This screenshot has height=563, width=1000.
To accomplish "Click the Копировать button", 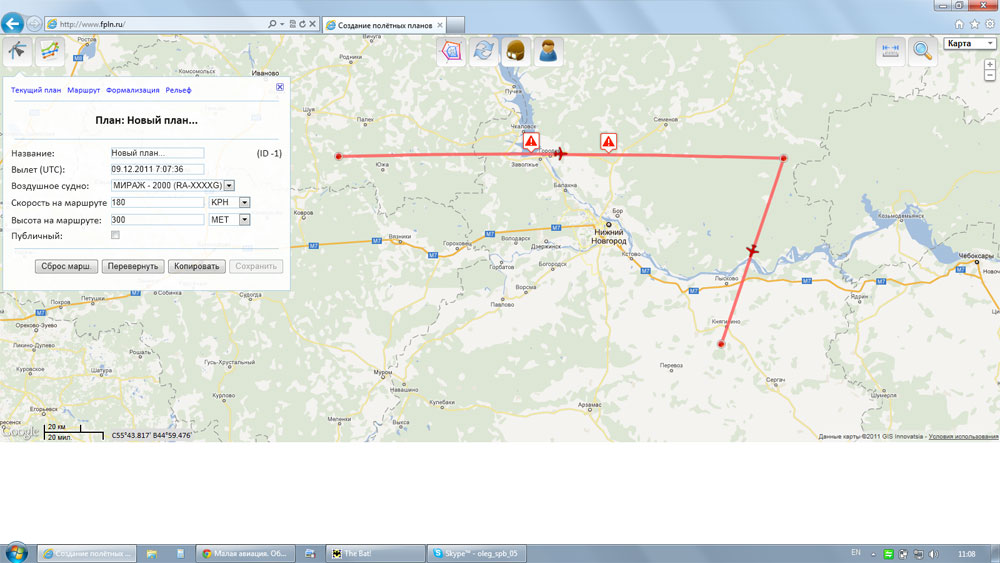I will [x=195, y=267].
